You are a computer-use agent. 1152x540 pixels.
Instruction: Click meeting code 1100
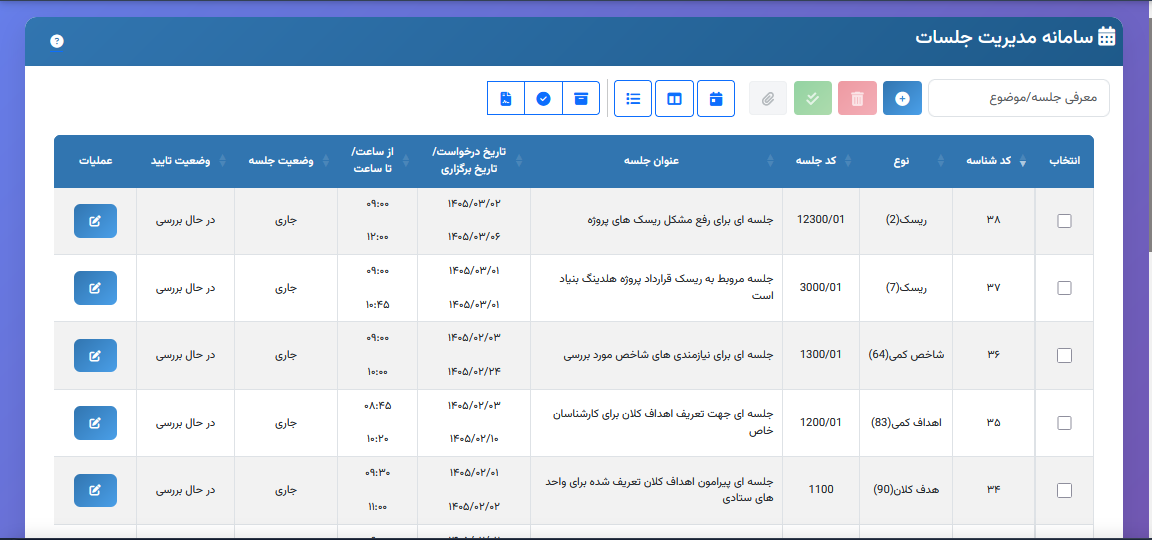(x=821, y=490)
